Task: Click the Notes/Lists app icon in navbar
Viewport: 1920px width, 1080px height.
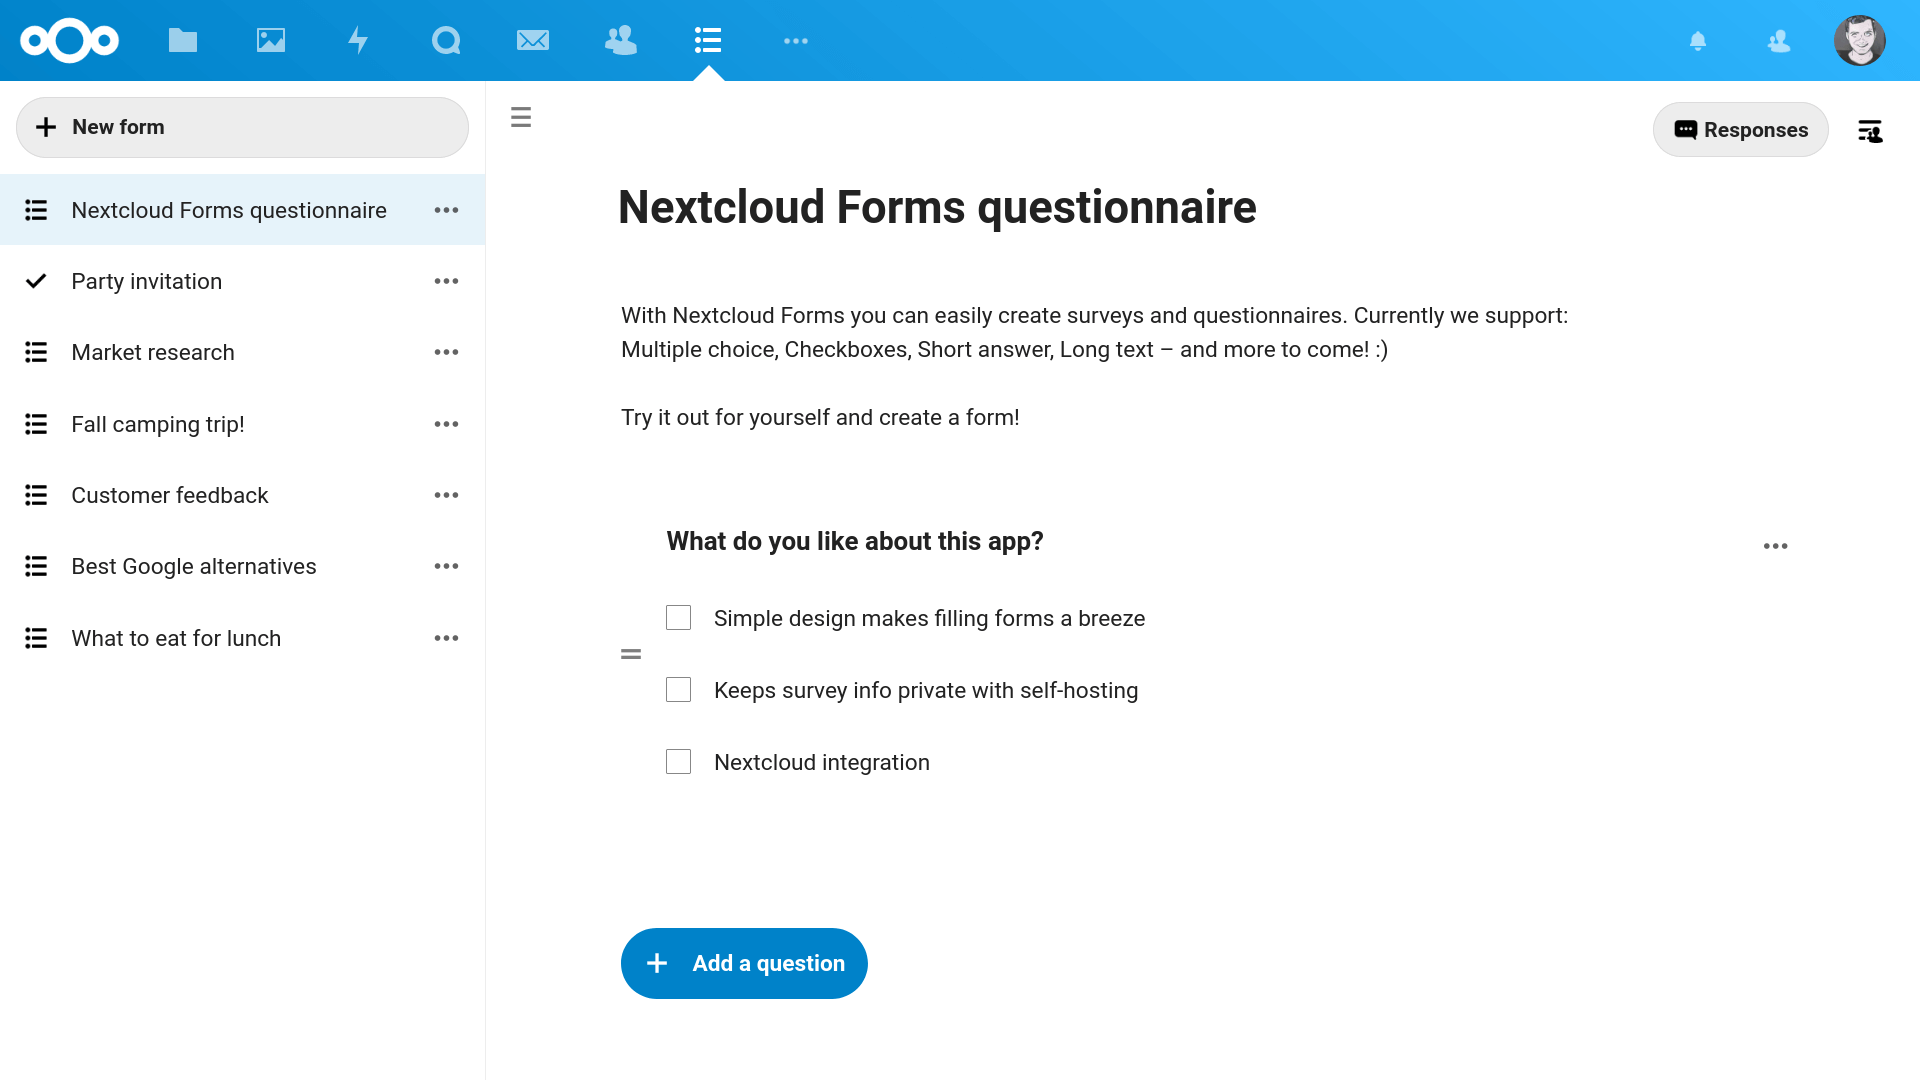Action: pos(707,40)
